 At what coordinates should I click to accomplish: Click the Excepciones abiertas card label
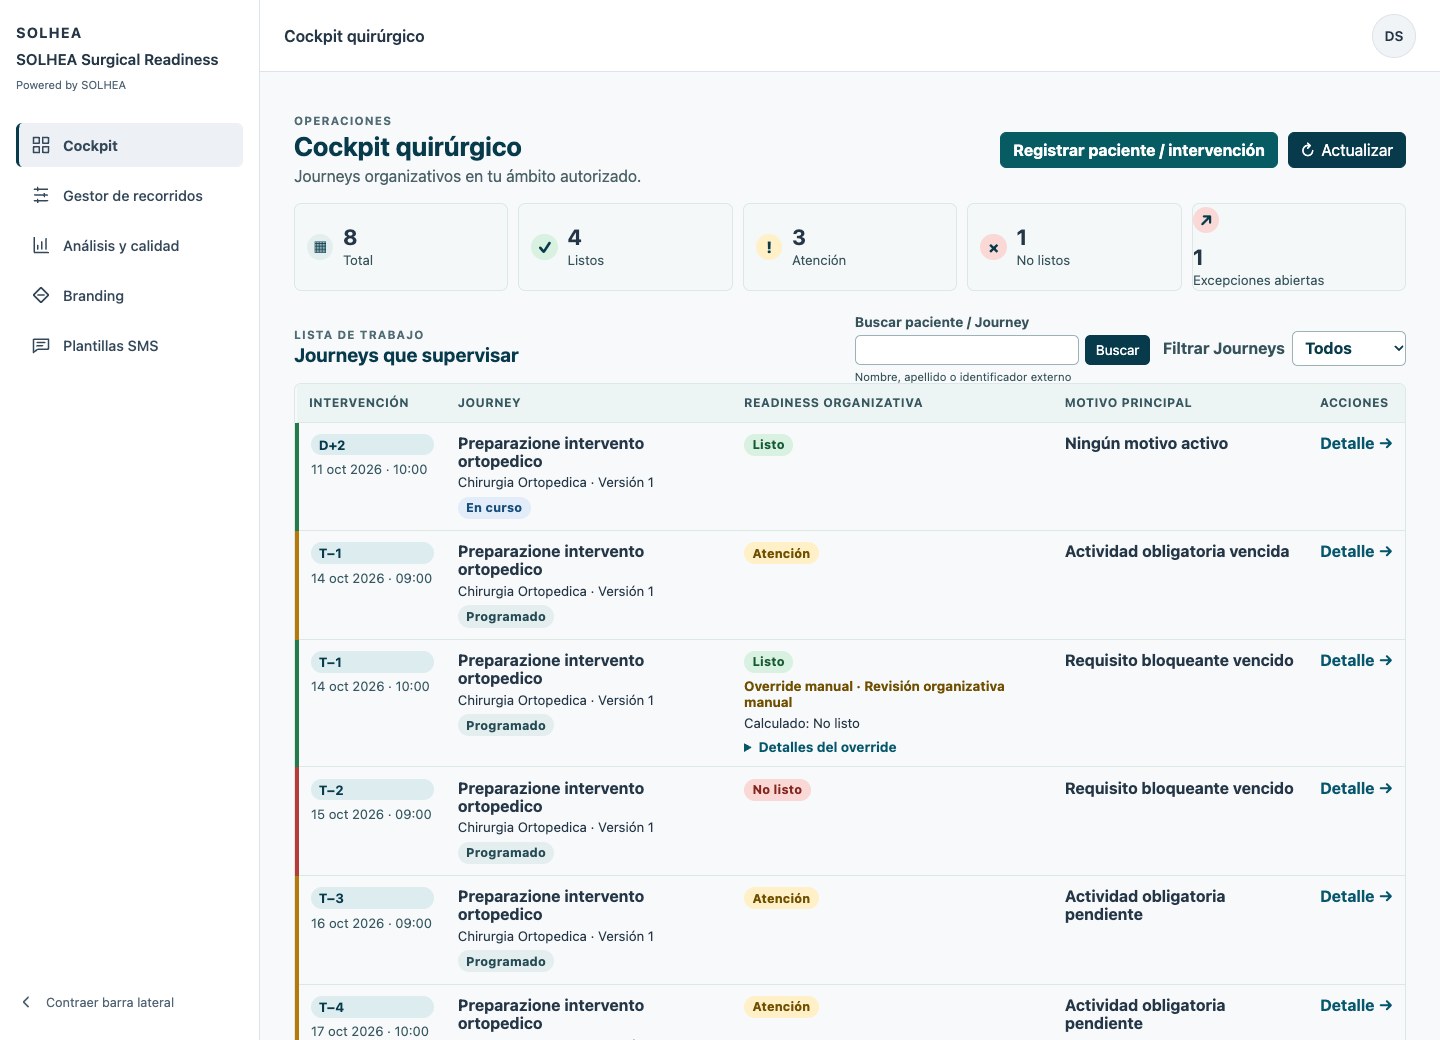(x=1258, y=280)
